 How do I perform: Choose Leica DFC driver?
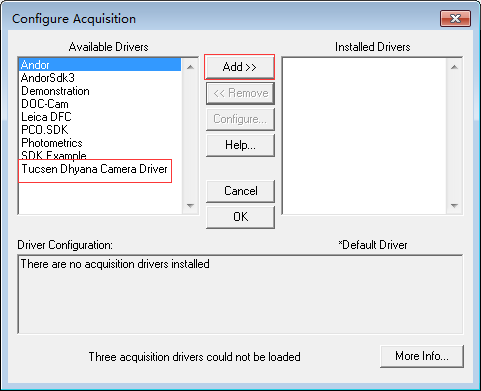coord(100,117)
